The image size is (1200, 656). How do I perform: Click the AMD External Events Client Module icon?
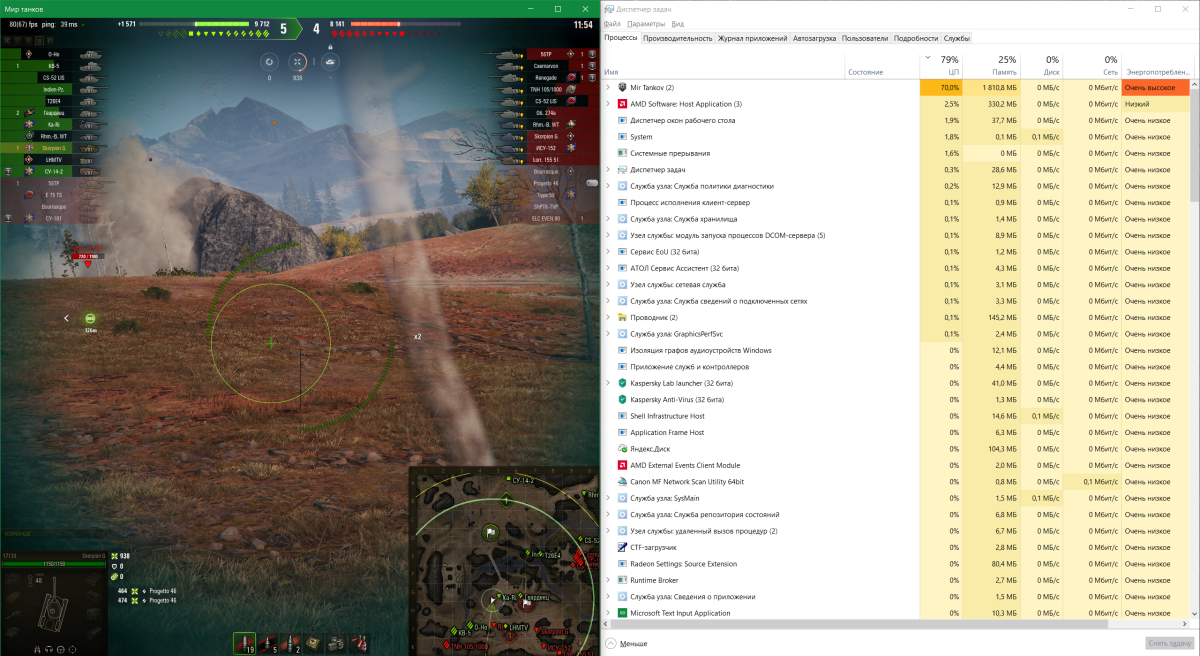[x=622, y=465]
